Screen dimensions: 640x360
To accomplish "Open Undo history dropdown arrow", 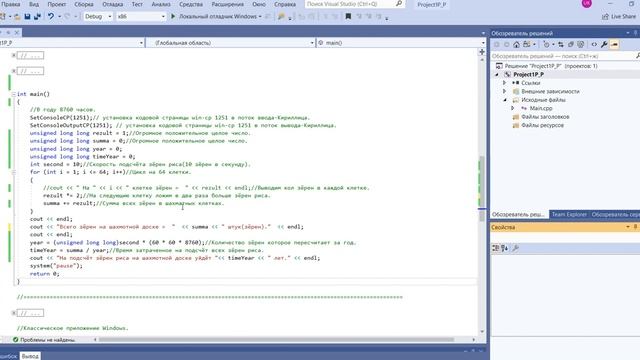I will pos(60,17).
